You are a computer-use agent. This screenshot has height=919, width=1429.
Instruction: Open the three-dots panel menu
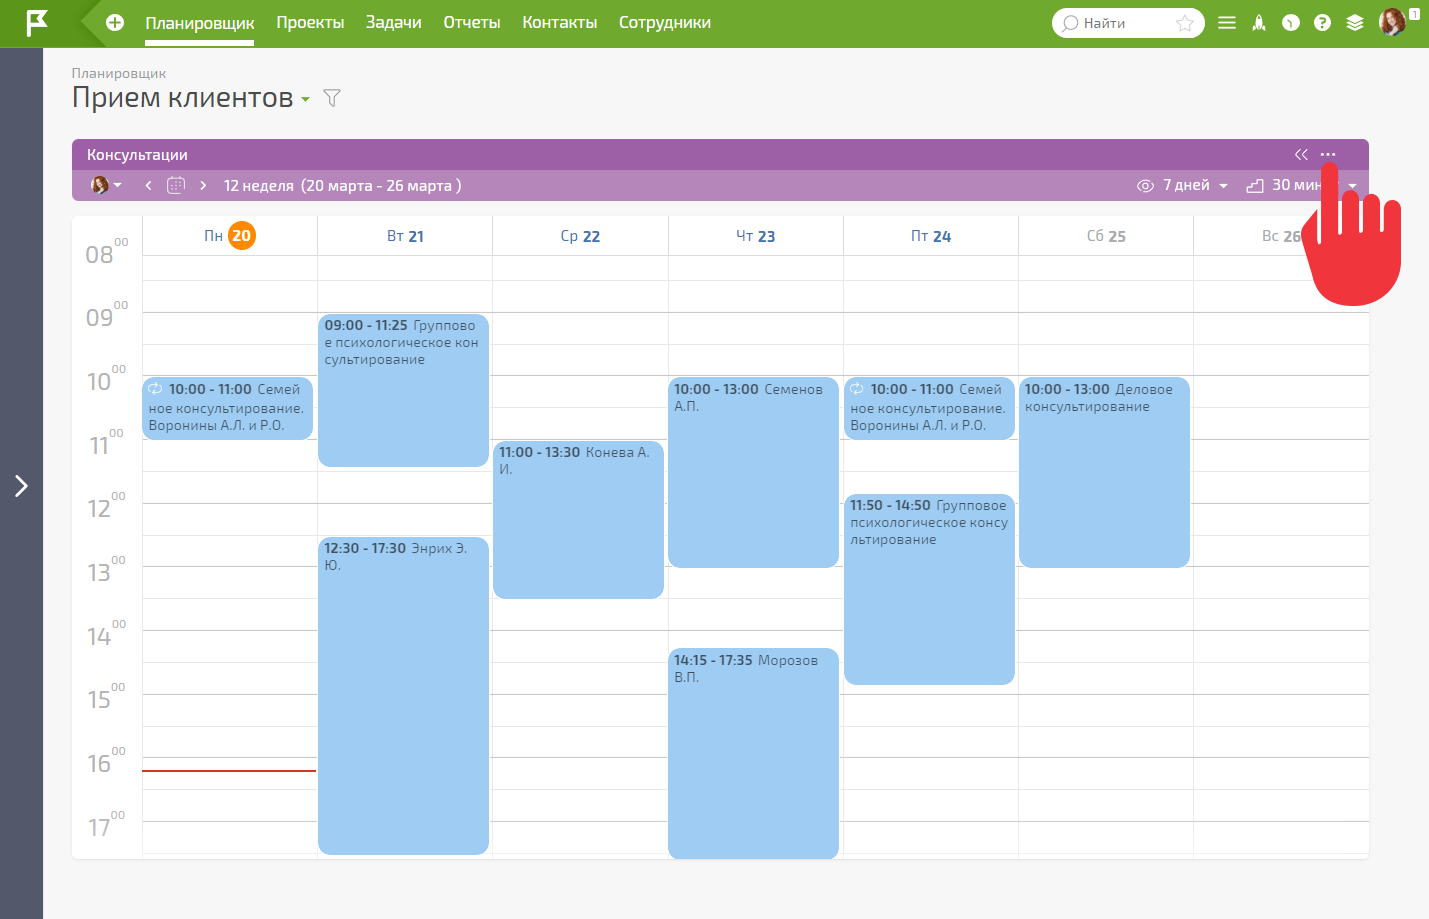pyautogui.click(x=1328, y=154)
